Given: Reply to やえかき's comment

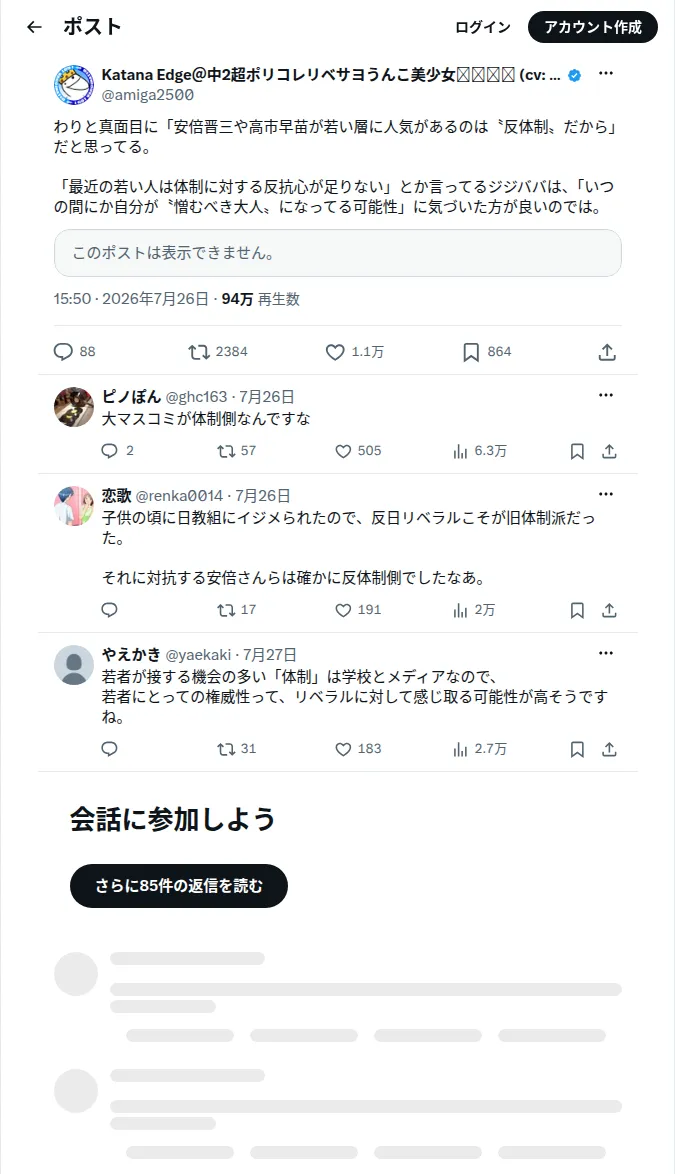Looking at the screenshot, I should [109, 749].
